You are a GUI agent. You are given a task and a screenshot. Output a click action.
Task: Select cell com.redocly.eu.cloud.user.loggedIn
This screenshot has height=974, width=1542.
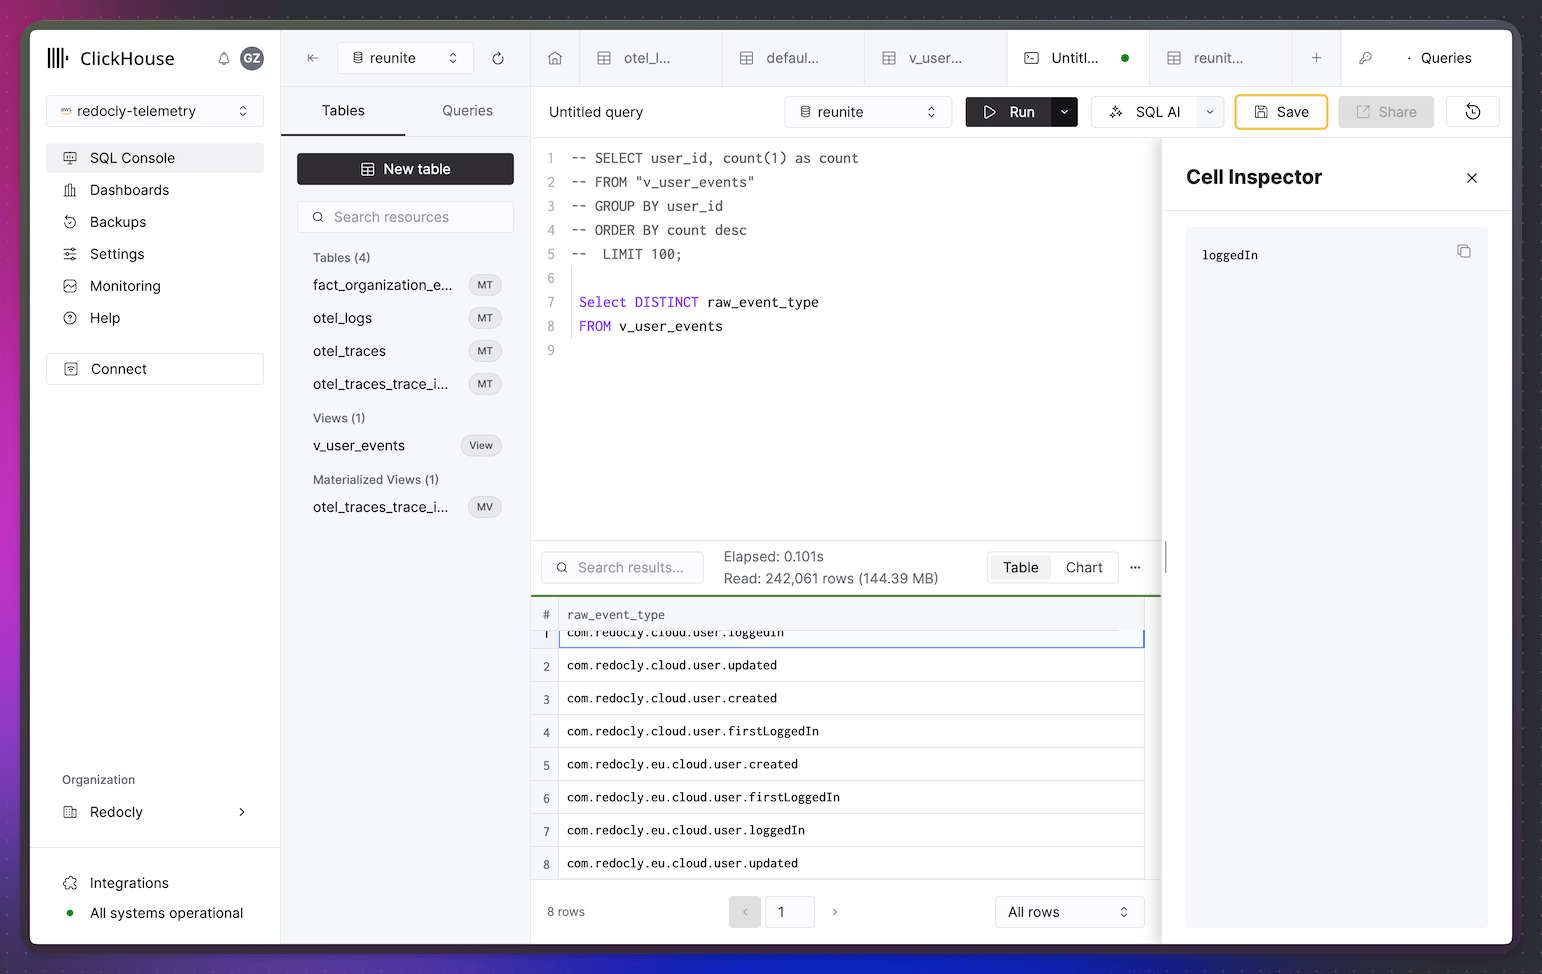point(851,830)
